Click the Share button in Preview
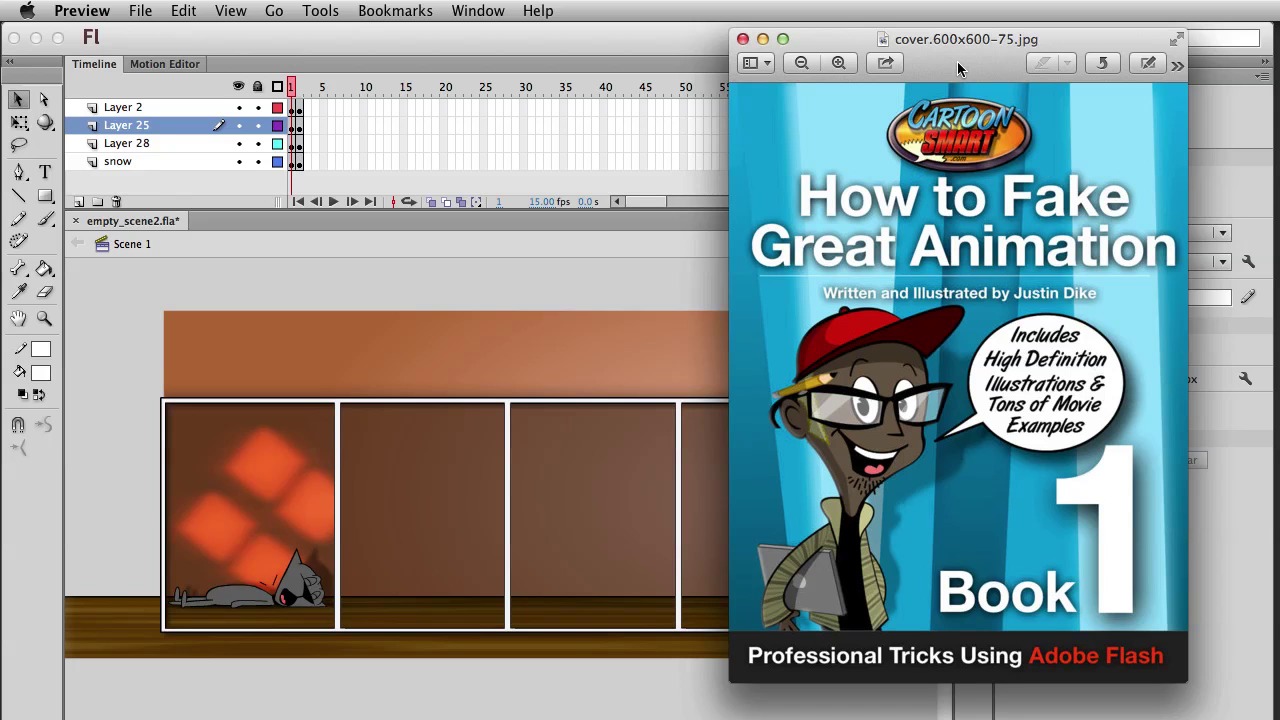 point(886,63)
